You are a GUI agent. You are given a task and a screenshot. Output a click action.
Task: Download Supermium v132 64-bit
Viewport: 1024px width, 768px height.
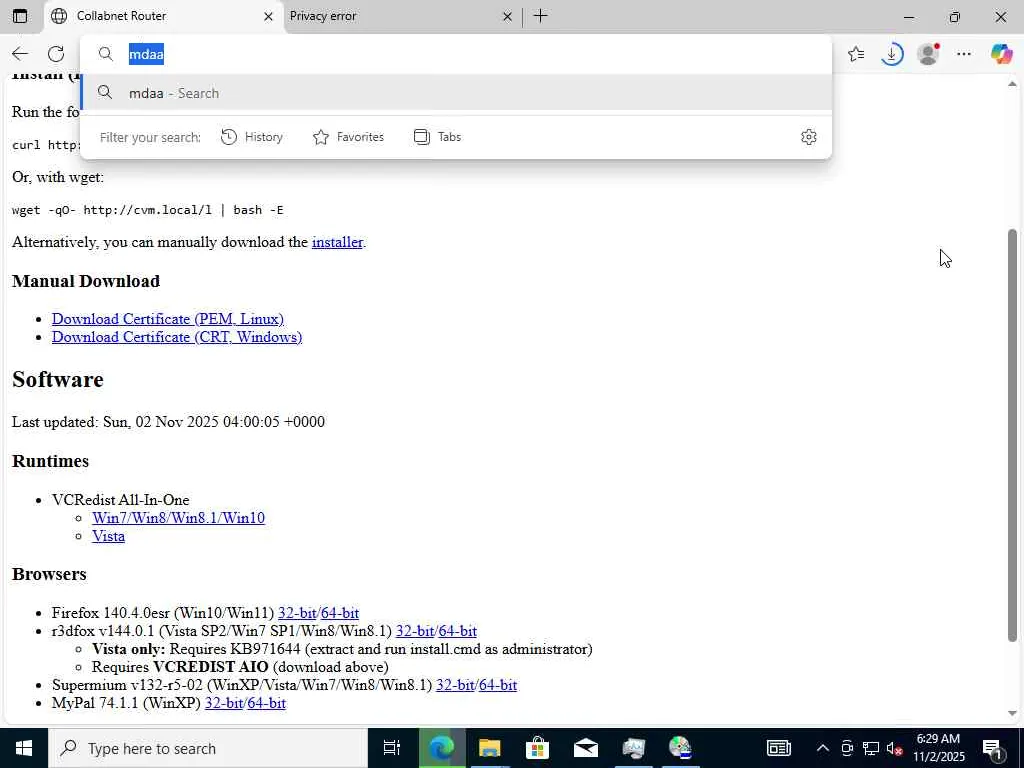pyautogui.click(x=498, y=685)
